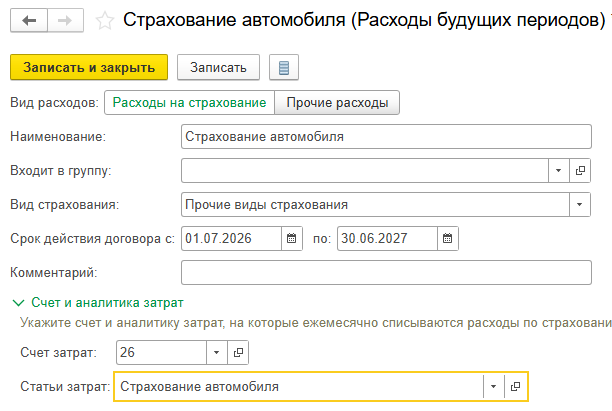Go forward with the right arrow button
This screenshot has width=612, height=411.
[x=65, y=20]
